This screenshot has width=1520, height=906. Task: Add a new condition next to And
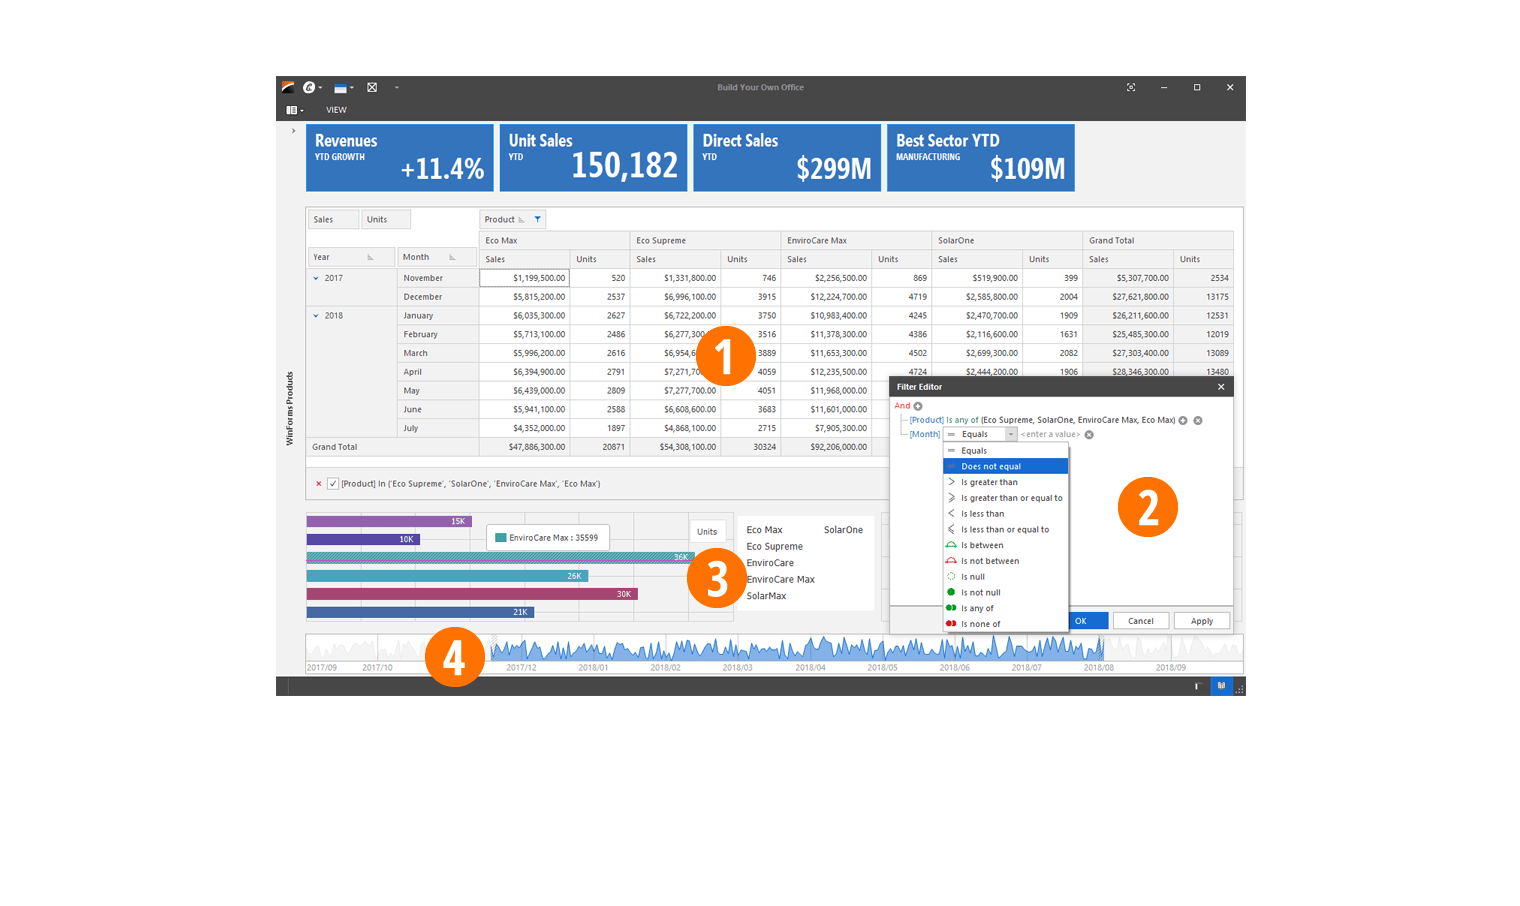(918, 406)
